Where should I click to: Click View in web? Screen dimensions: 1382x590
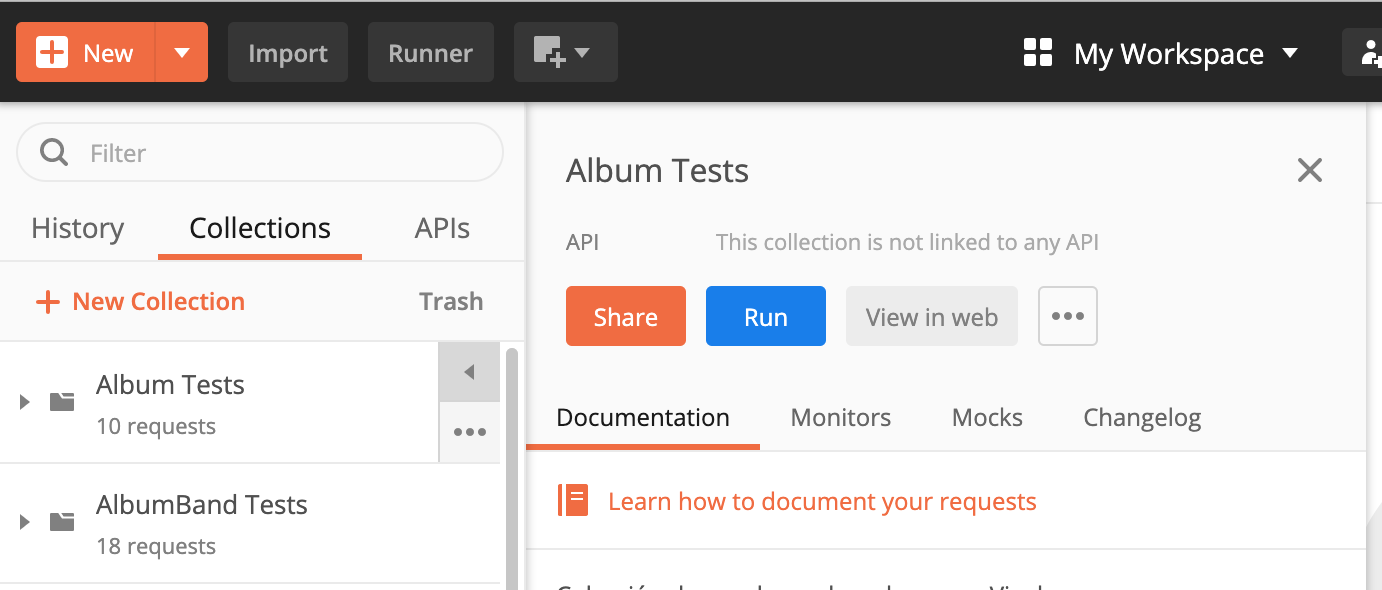tap(932, 316)
